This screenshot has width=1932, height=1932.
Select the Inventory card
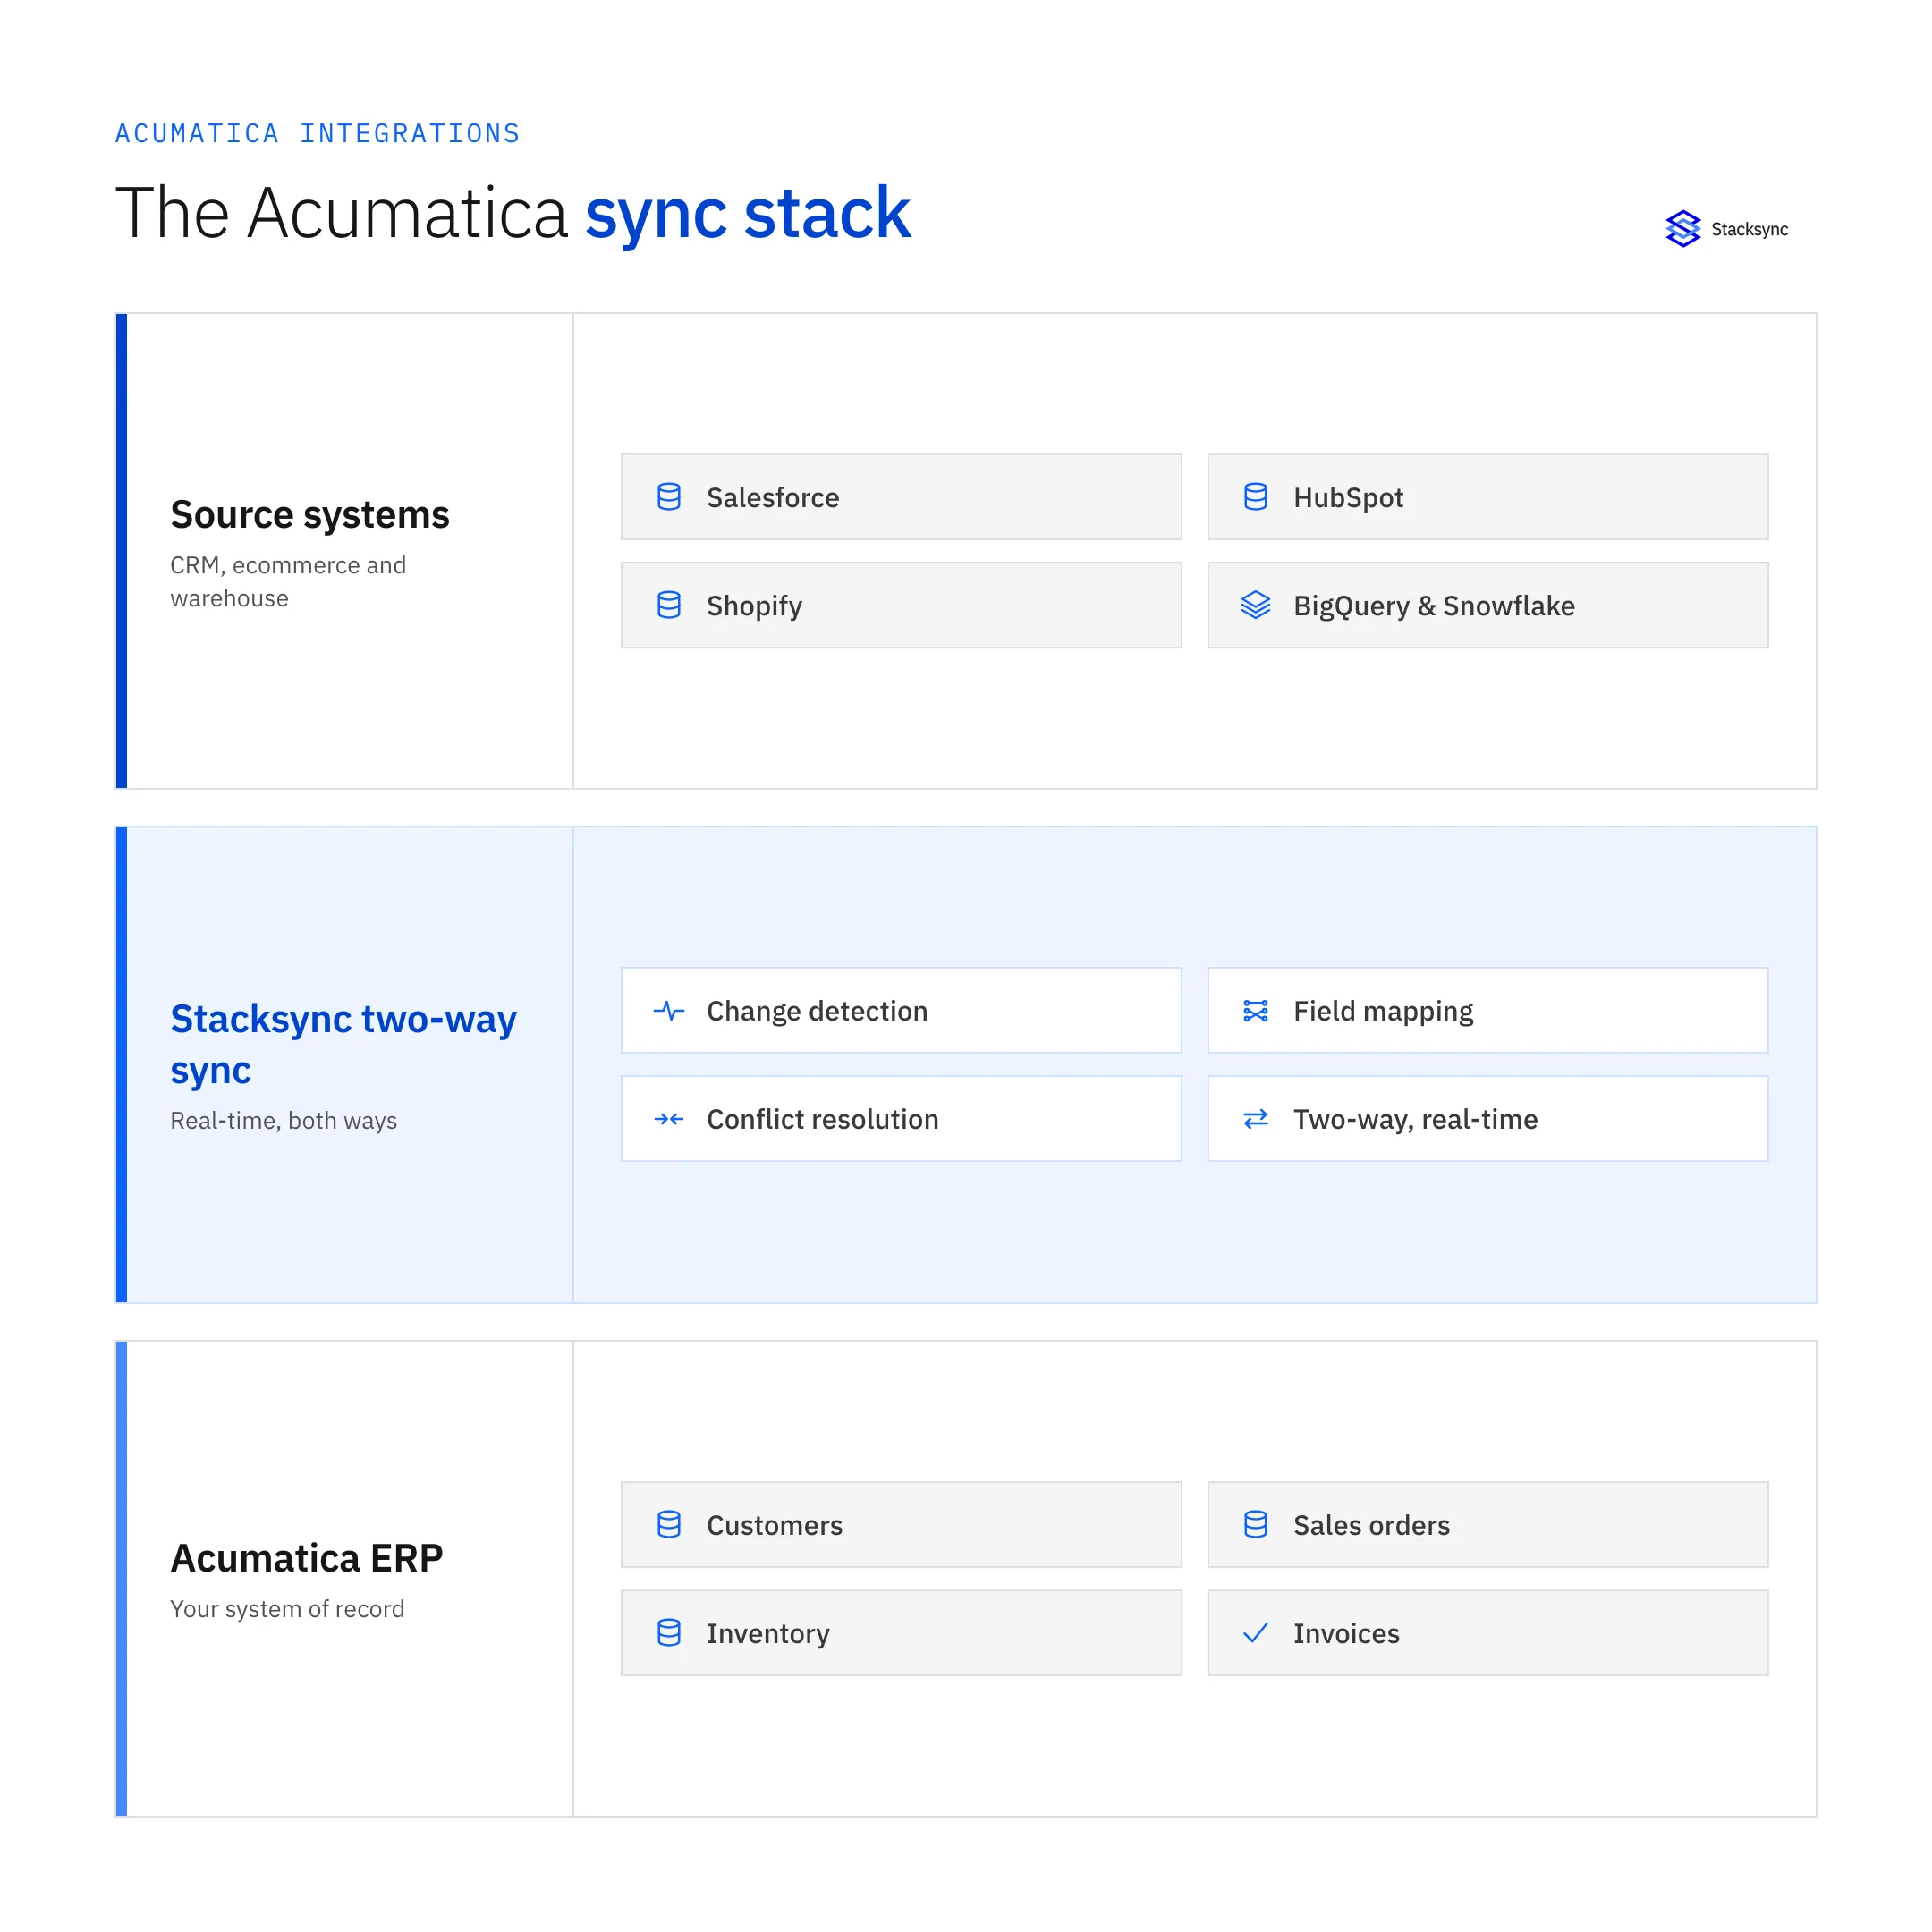tap(901, 1632)
